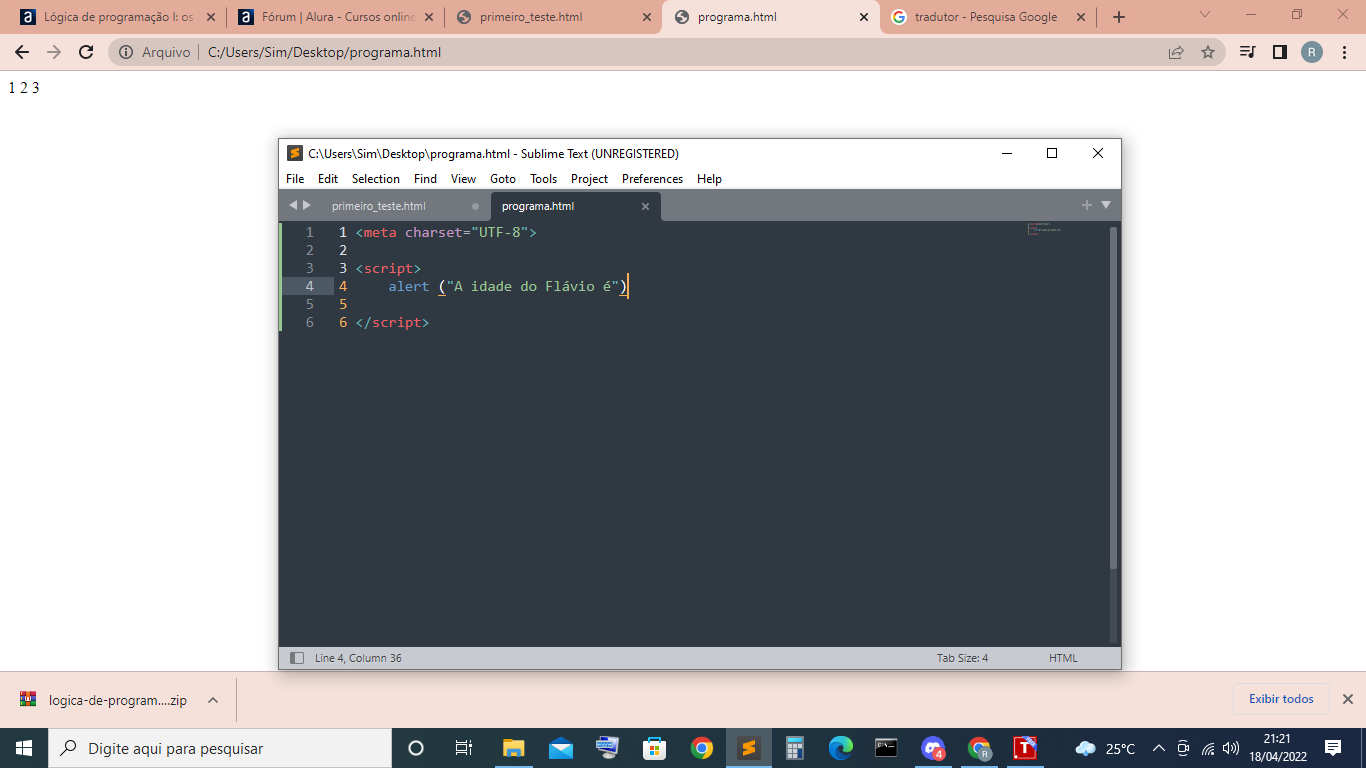Open Microsoft Edge from taskbar

click(x=841, y=748)
